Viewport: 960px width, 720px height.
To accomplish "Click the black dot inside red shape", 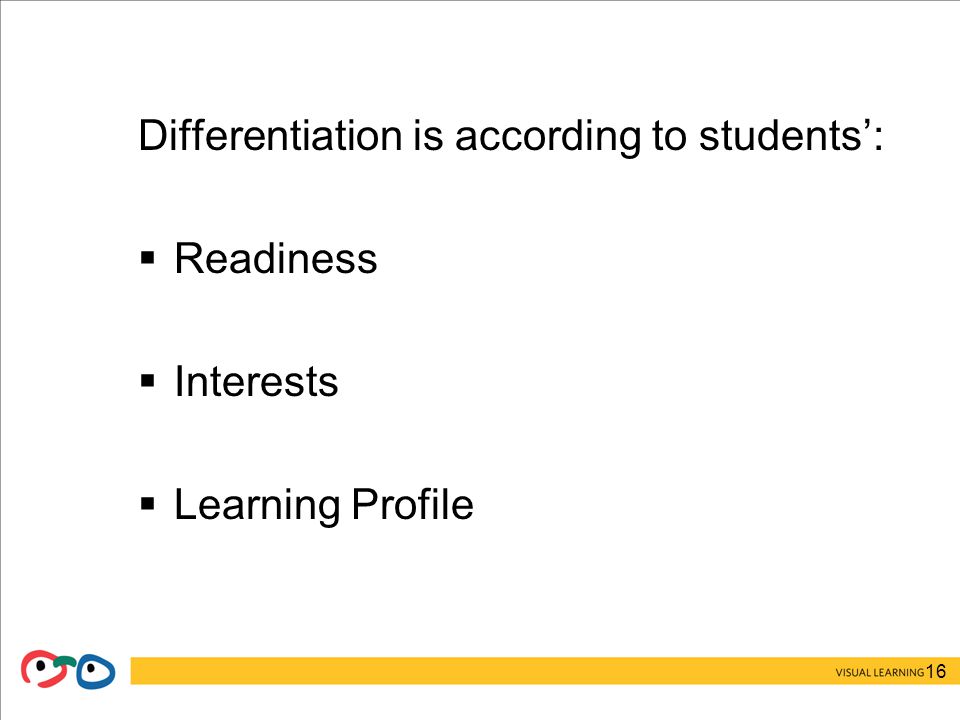I will pos(41,665).
